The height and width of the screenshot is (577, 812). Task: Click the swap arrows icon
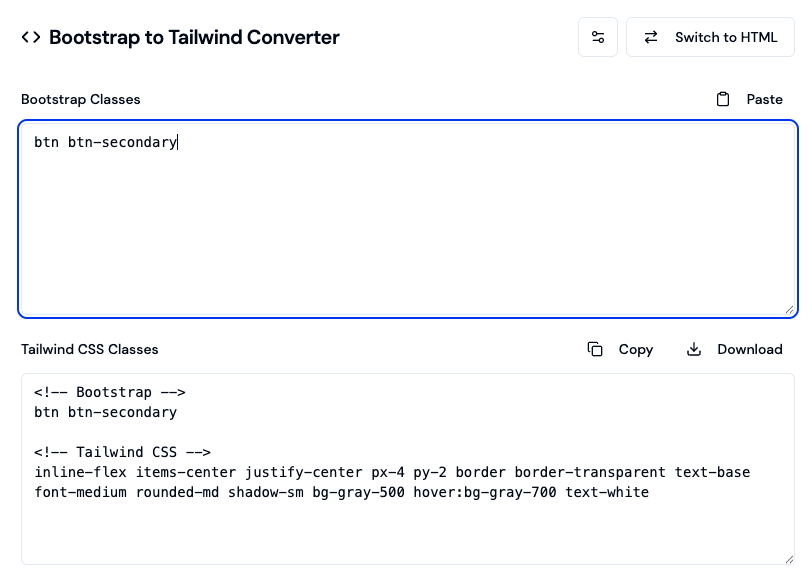[651, 38]
